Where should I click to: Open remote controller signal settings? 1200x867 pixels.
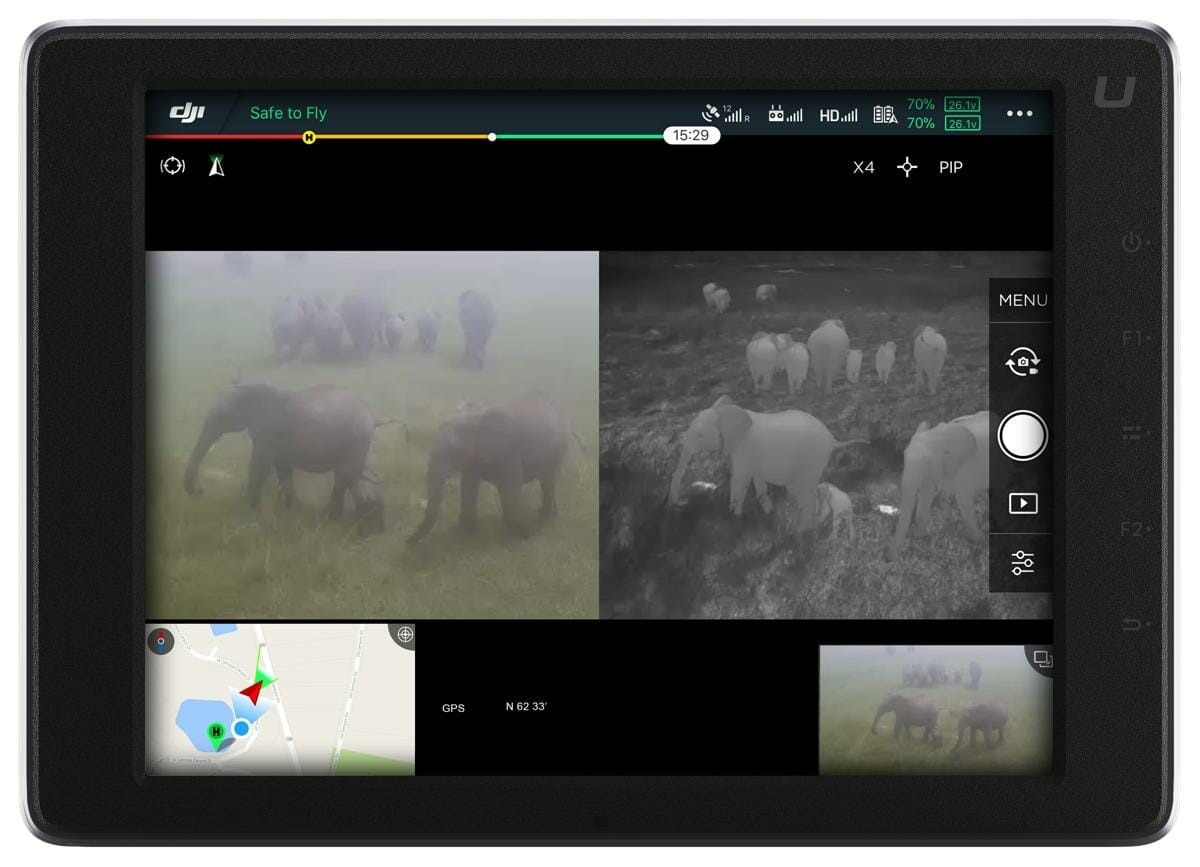tap(785, 114)
